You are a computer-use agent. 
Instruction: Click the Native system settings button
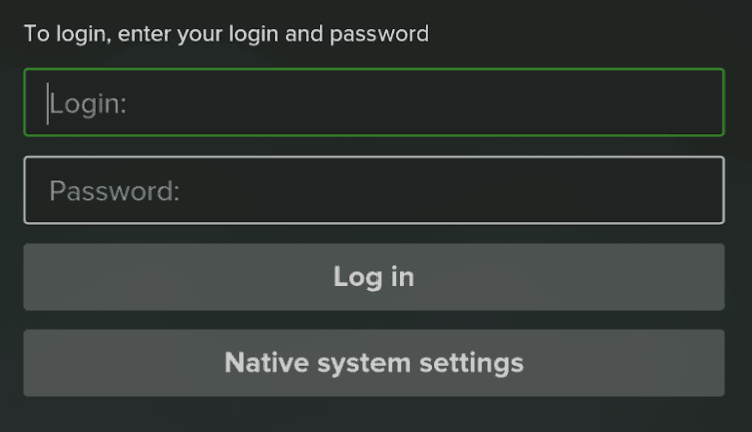pos(374,362)
